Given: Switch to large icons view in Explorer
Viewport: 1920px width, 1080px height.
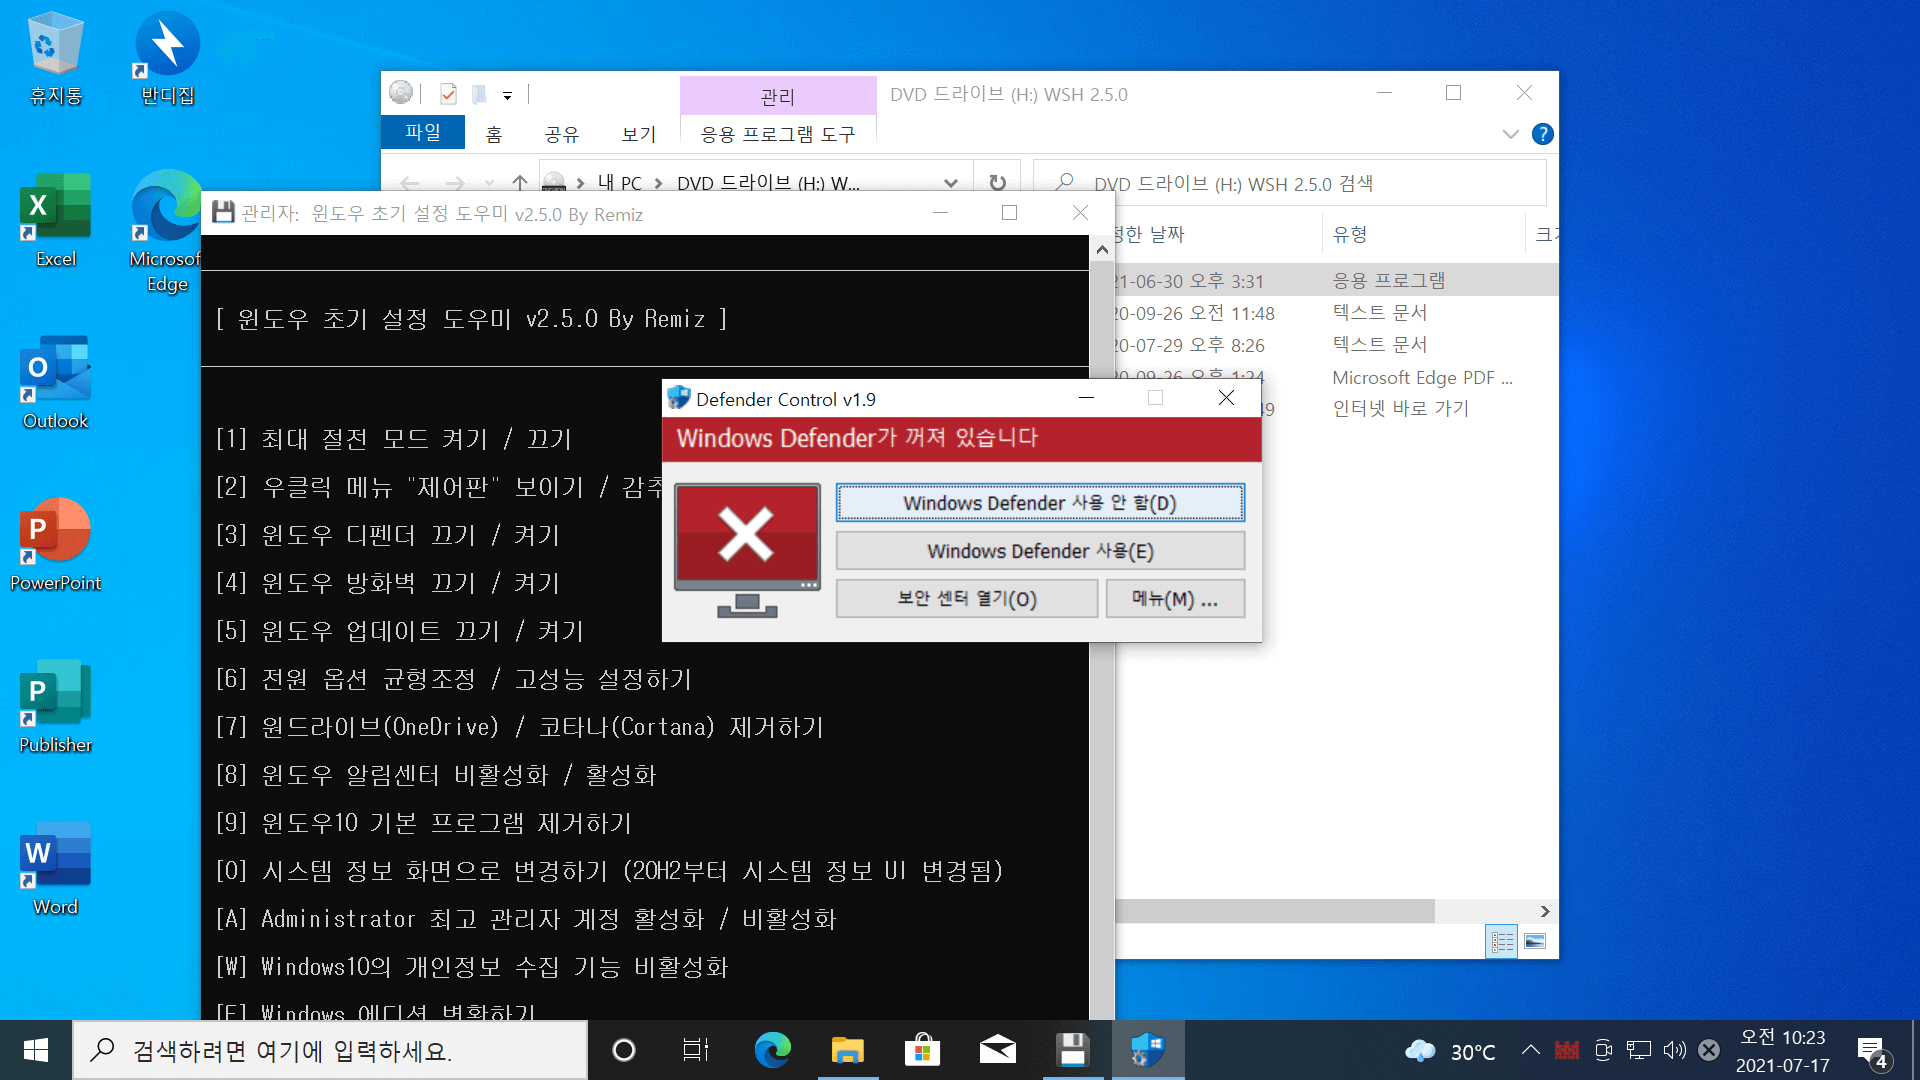Looking at the screenshot, I should pyautogui.click(x=1535, y=941).
